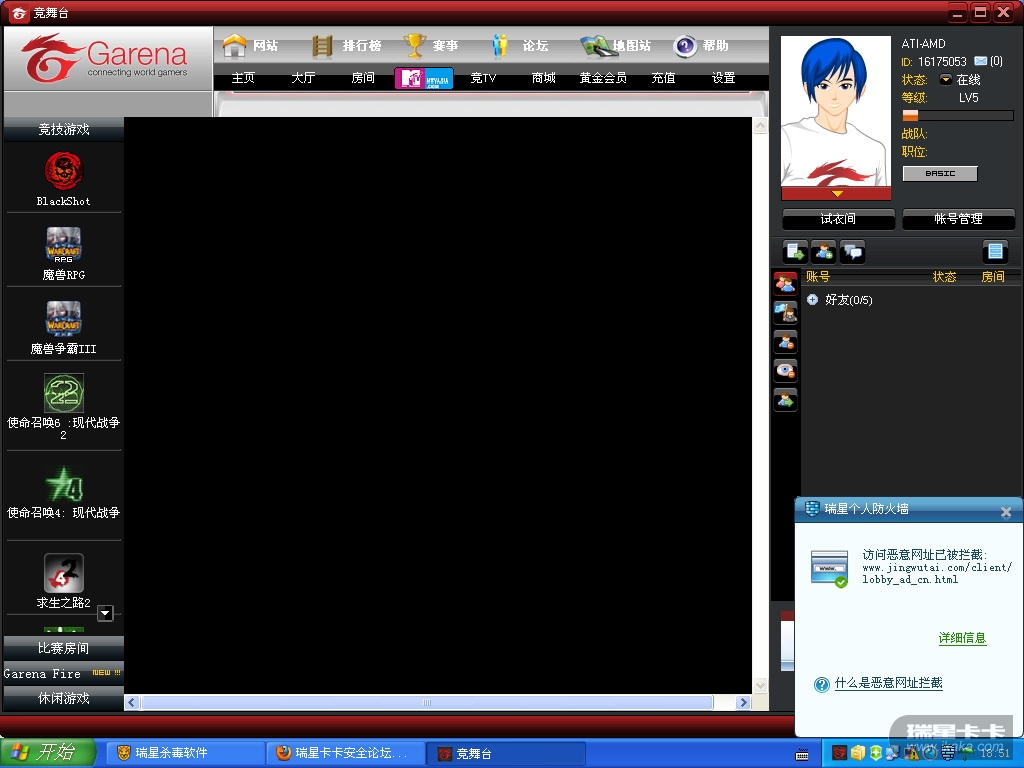The height and width of the screenshot is (768, 1024).
Task: Expand the 竞技游戏 section
Action: [x=63, y=129]
